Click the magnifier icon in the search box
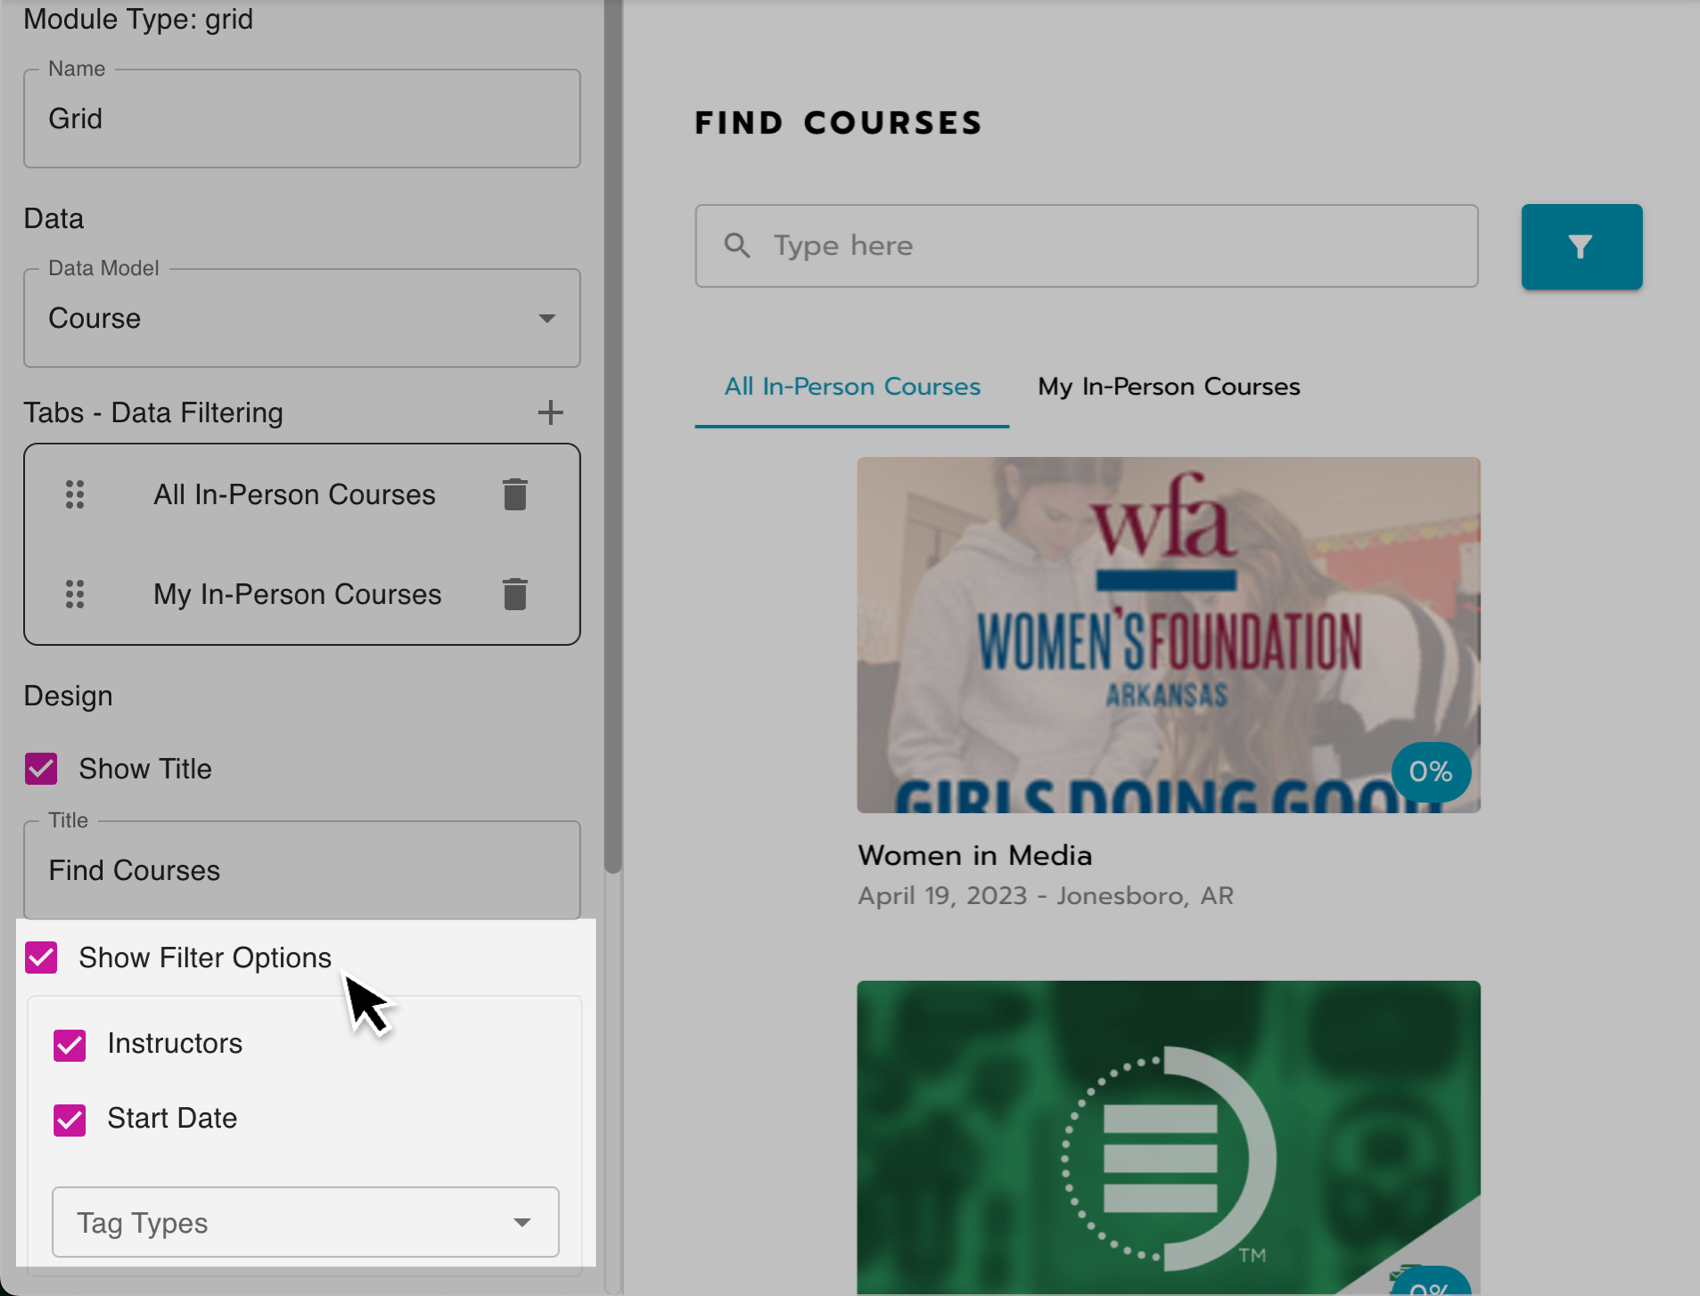1700x1296 pixels. point(737,246)
